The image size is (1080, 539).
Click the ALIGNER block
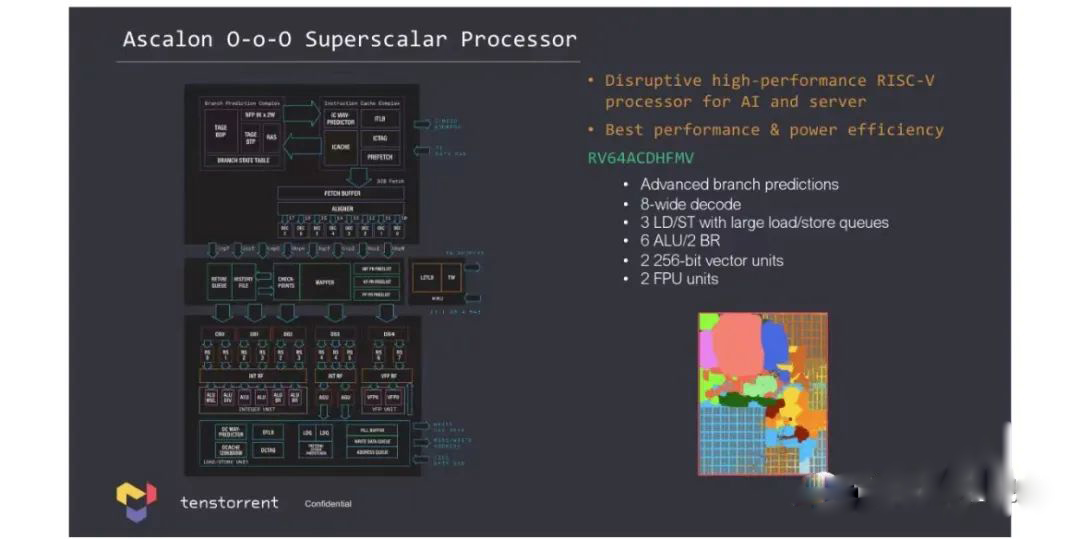341,209
